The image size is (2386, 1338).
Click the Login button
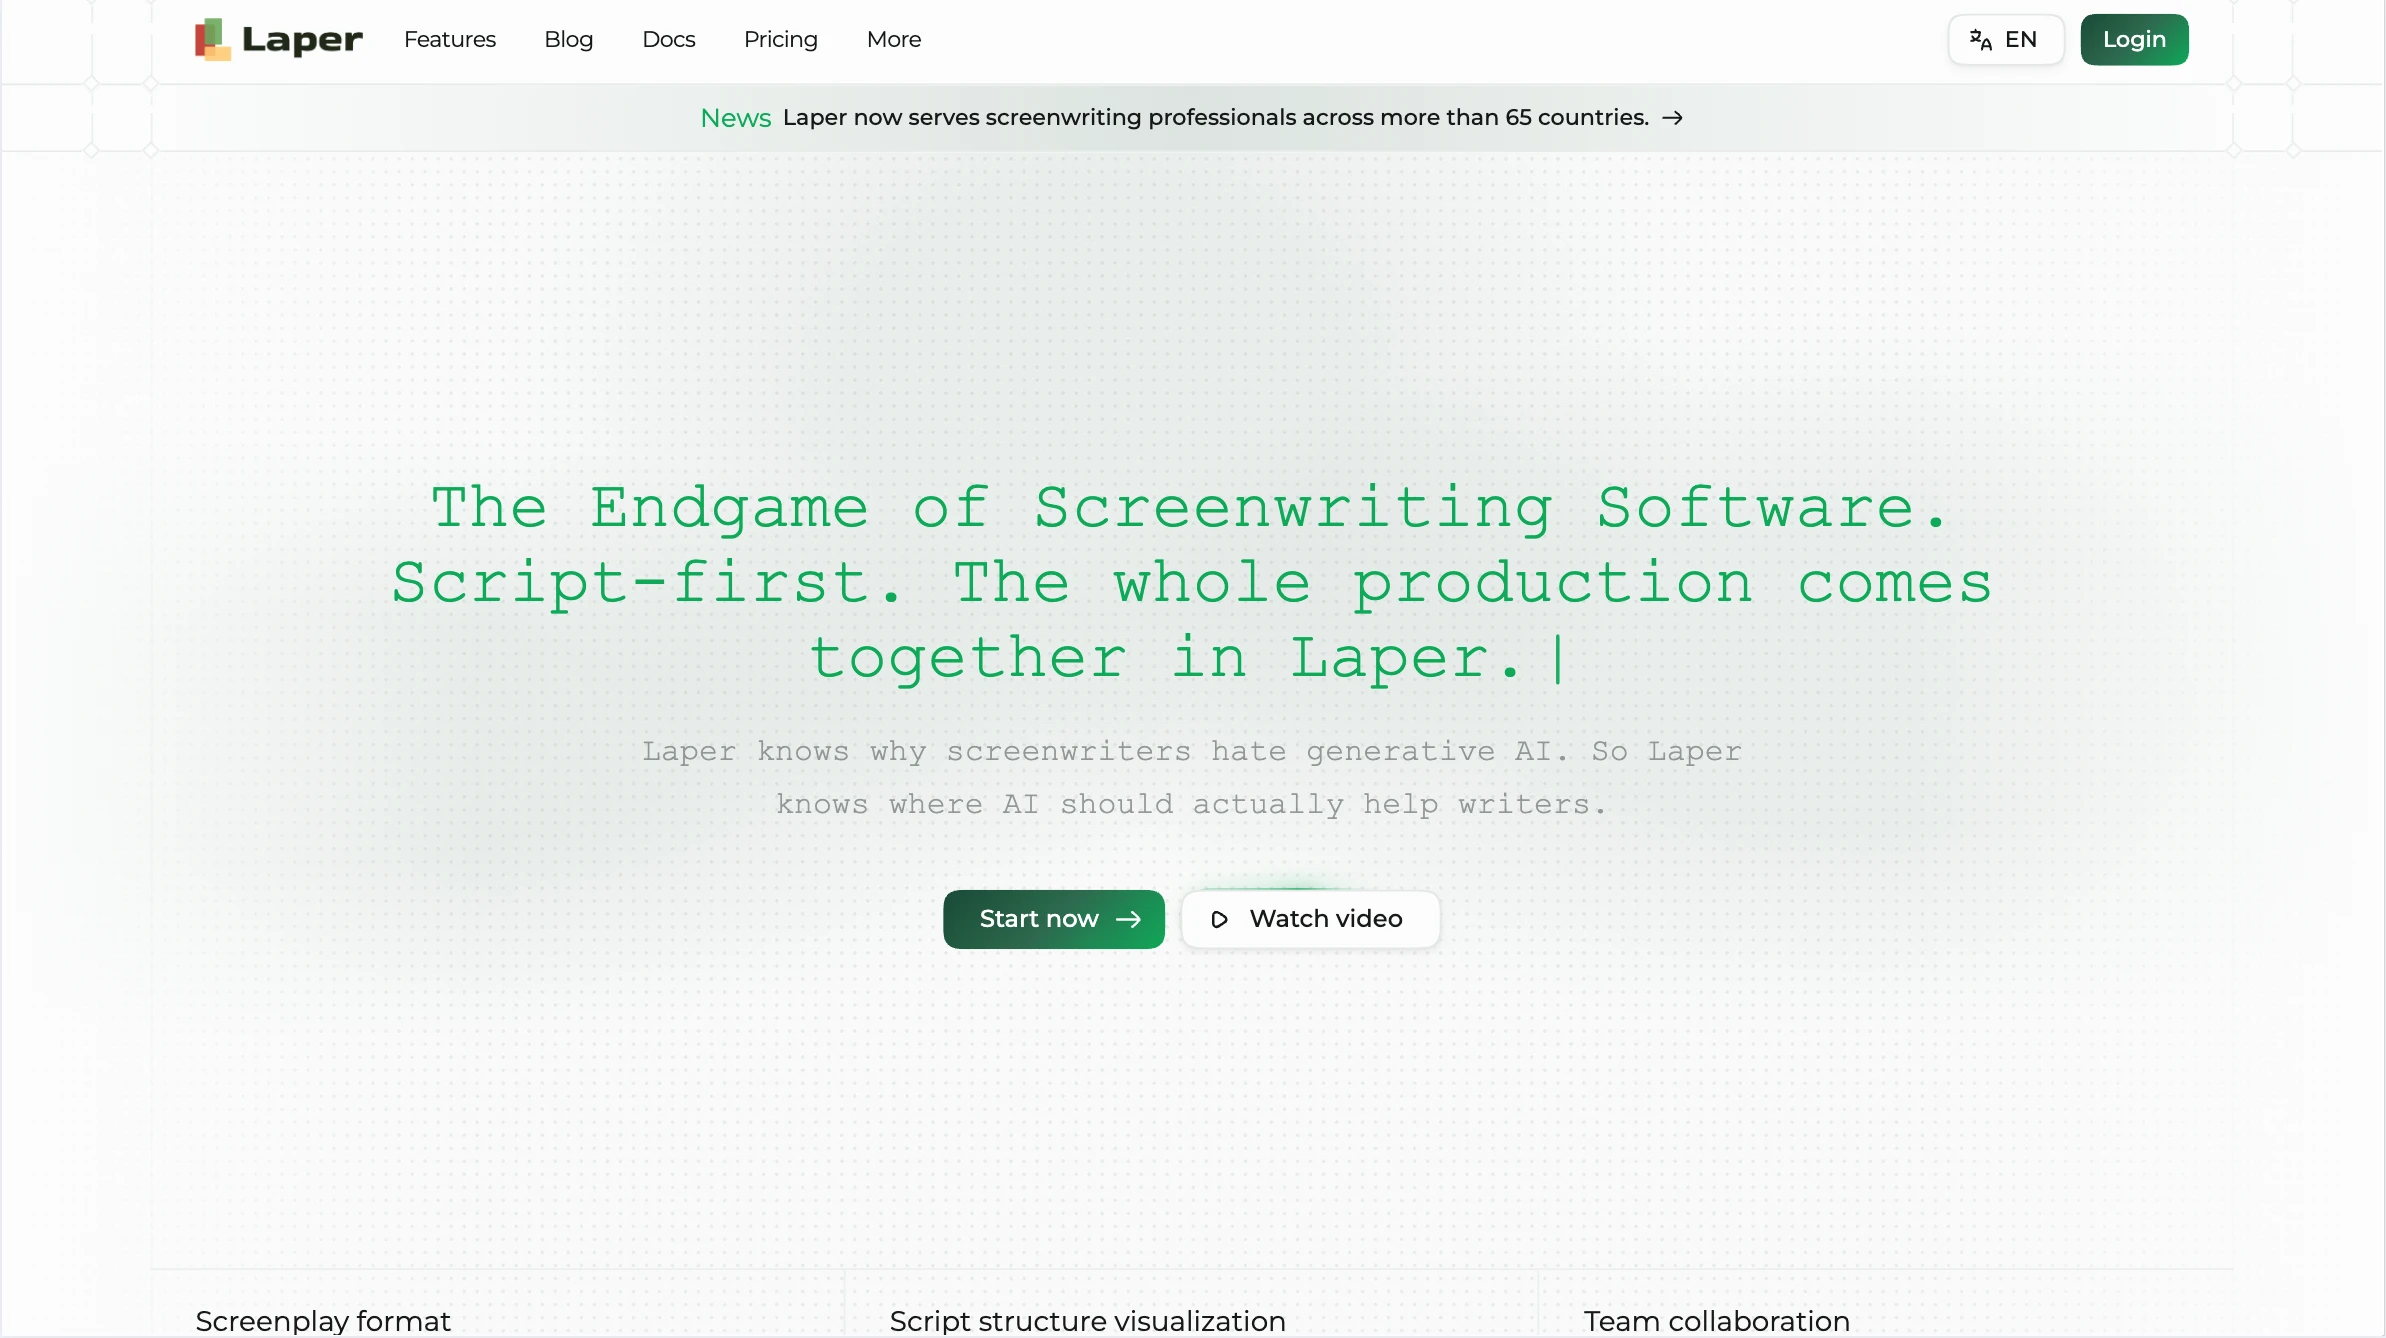[2134, 40]
